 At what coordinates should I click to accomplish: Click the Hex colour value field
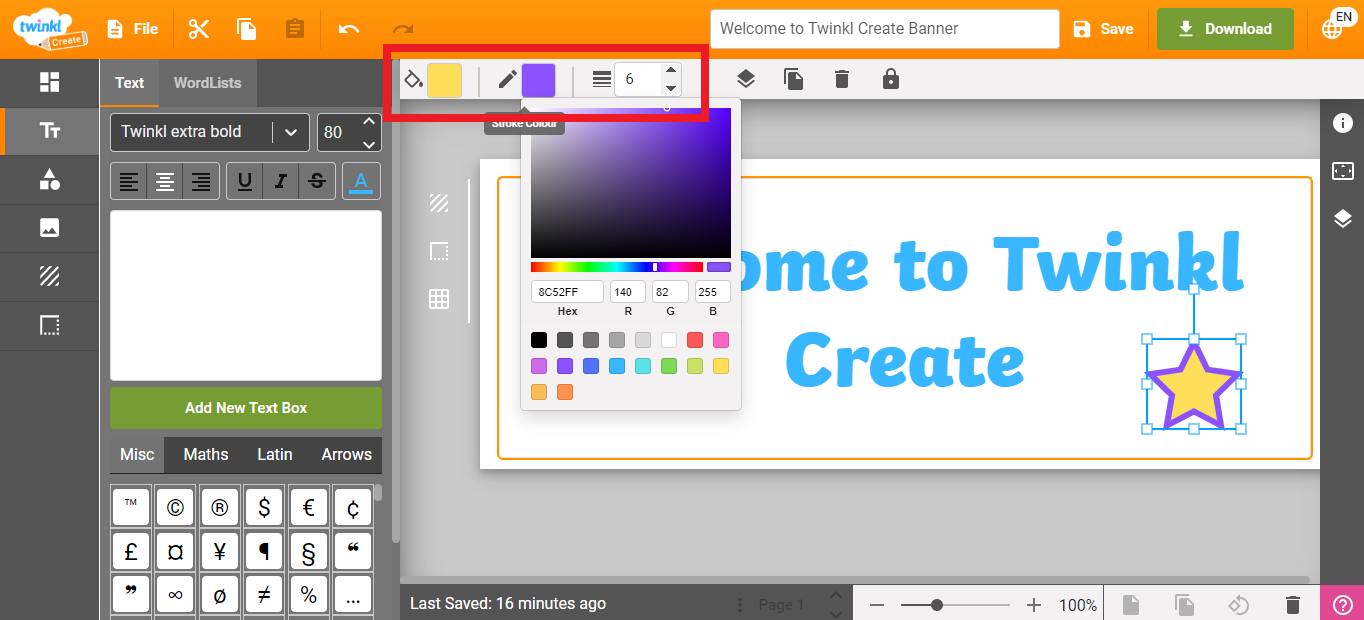pos(567,291)
